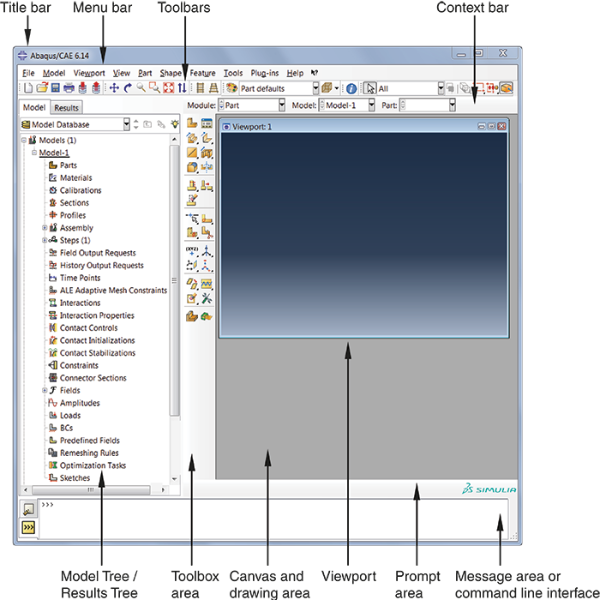Toggle the light bulb tree icon
Image resolution: width=600 pixels, height=600 pixels.
click(x=175, y=124)
